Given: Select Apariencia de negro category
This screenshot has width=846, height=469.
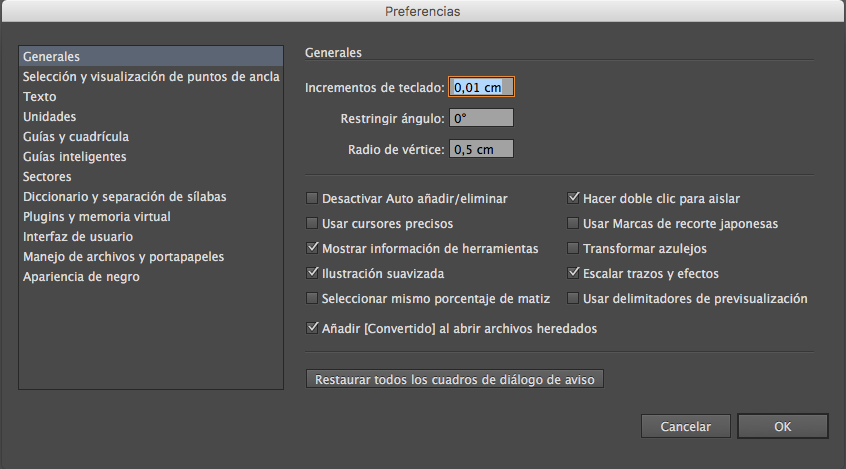Looking at the screenshot, I should coord(81,277).
